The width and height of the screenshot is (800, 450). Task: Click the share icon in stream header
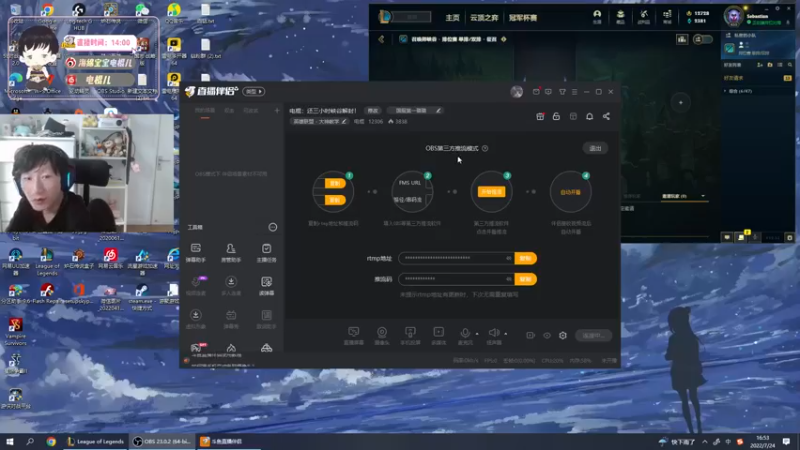[x=606, y=116]
